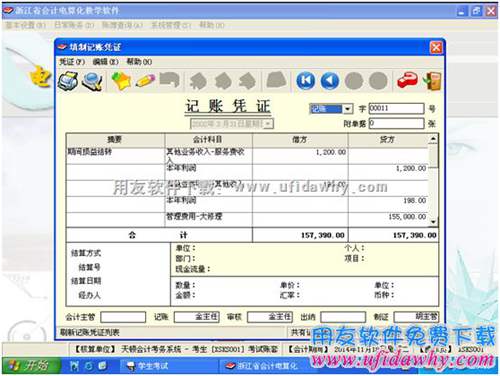The image size is (500, 376).
Task: Go to first voucher with blue button
Action: [x=305, y=81]
